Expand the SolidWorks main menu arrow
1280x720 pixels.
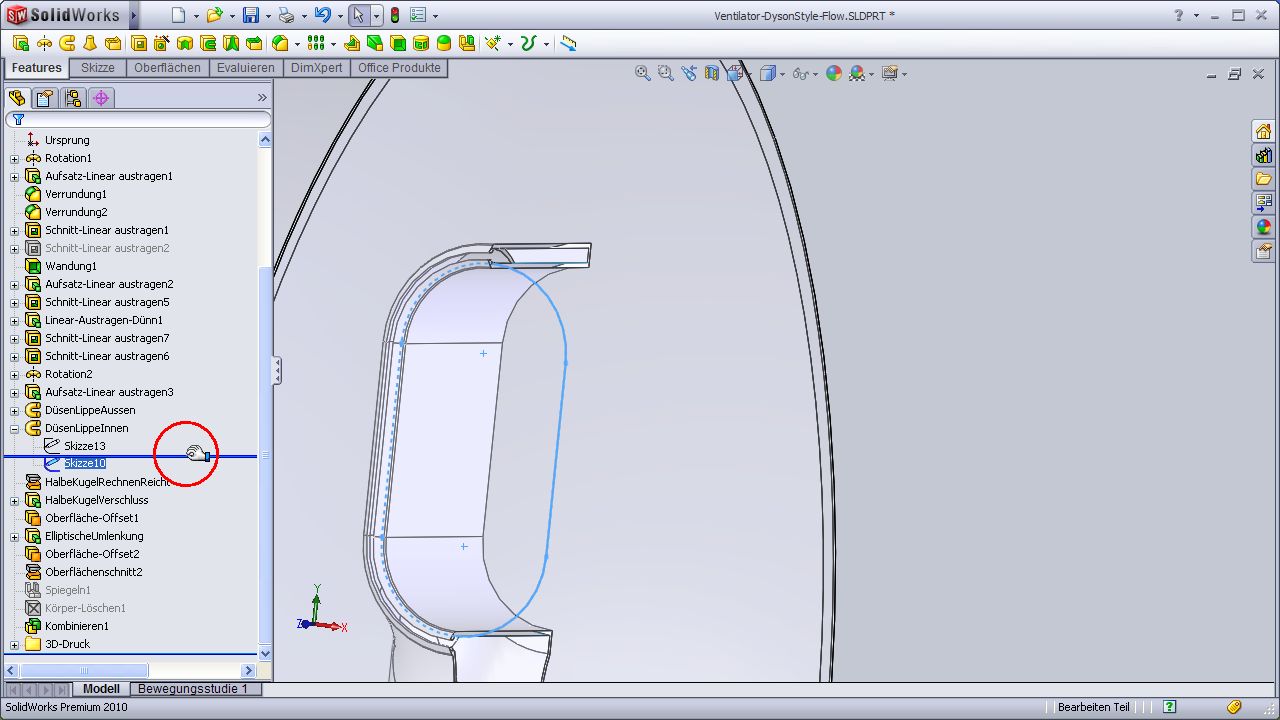point(134,15)
